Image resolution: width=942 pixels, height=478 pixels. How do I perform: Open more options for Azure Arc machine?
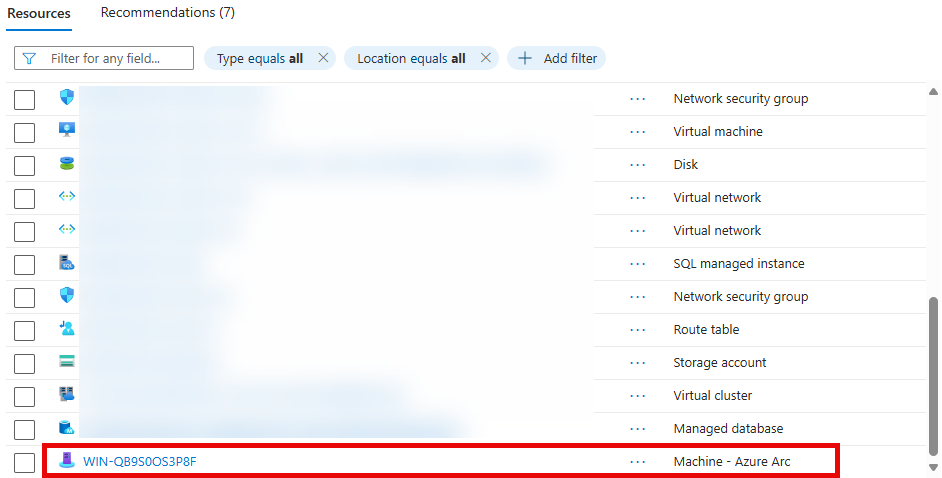(x=638, y=461)
